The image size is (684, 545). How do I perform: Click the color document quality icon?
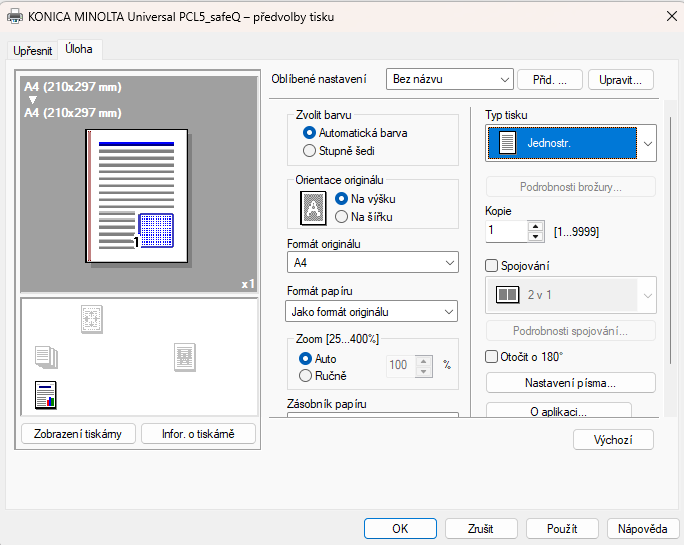pyautogui.click(x=46, y=394)
